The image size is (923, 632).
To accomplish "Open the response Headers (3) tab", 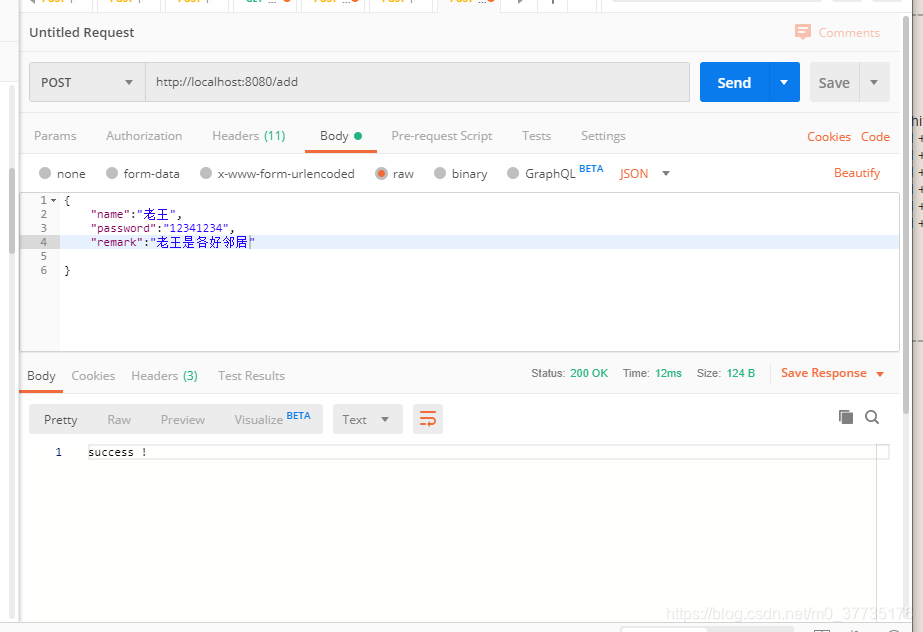I will (164, 375).
